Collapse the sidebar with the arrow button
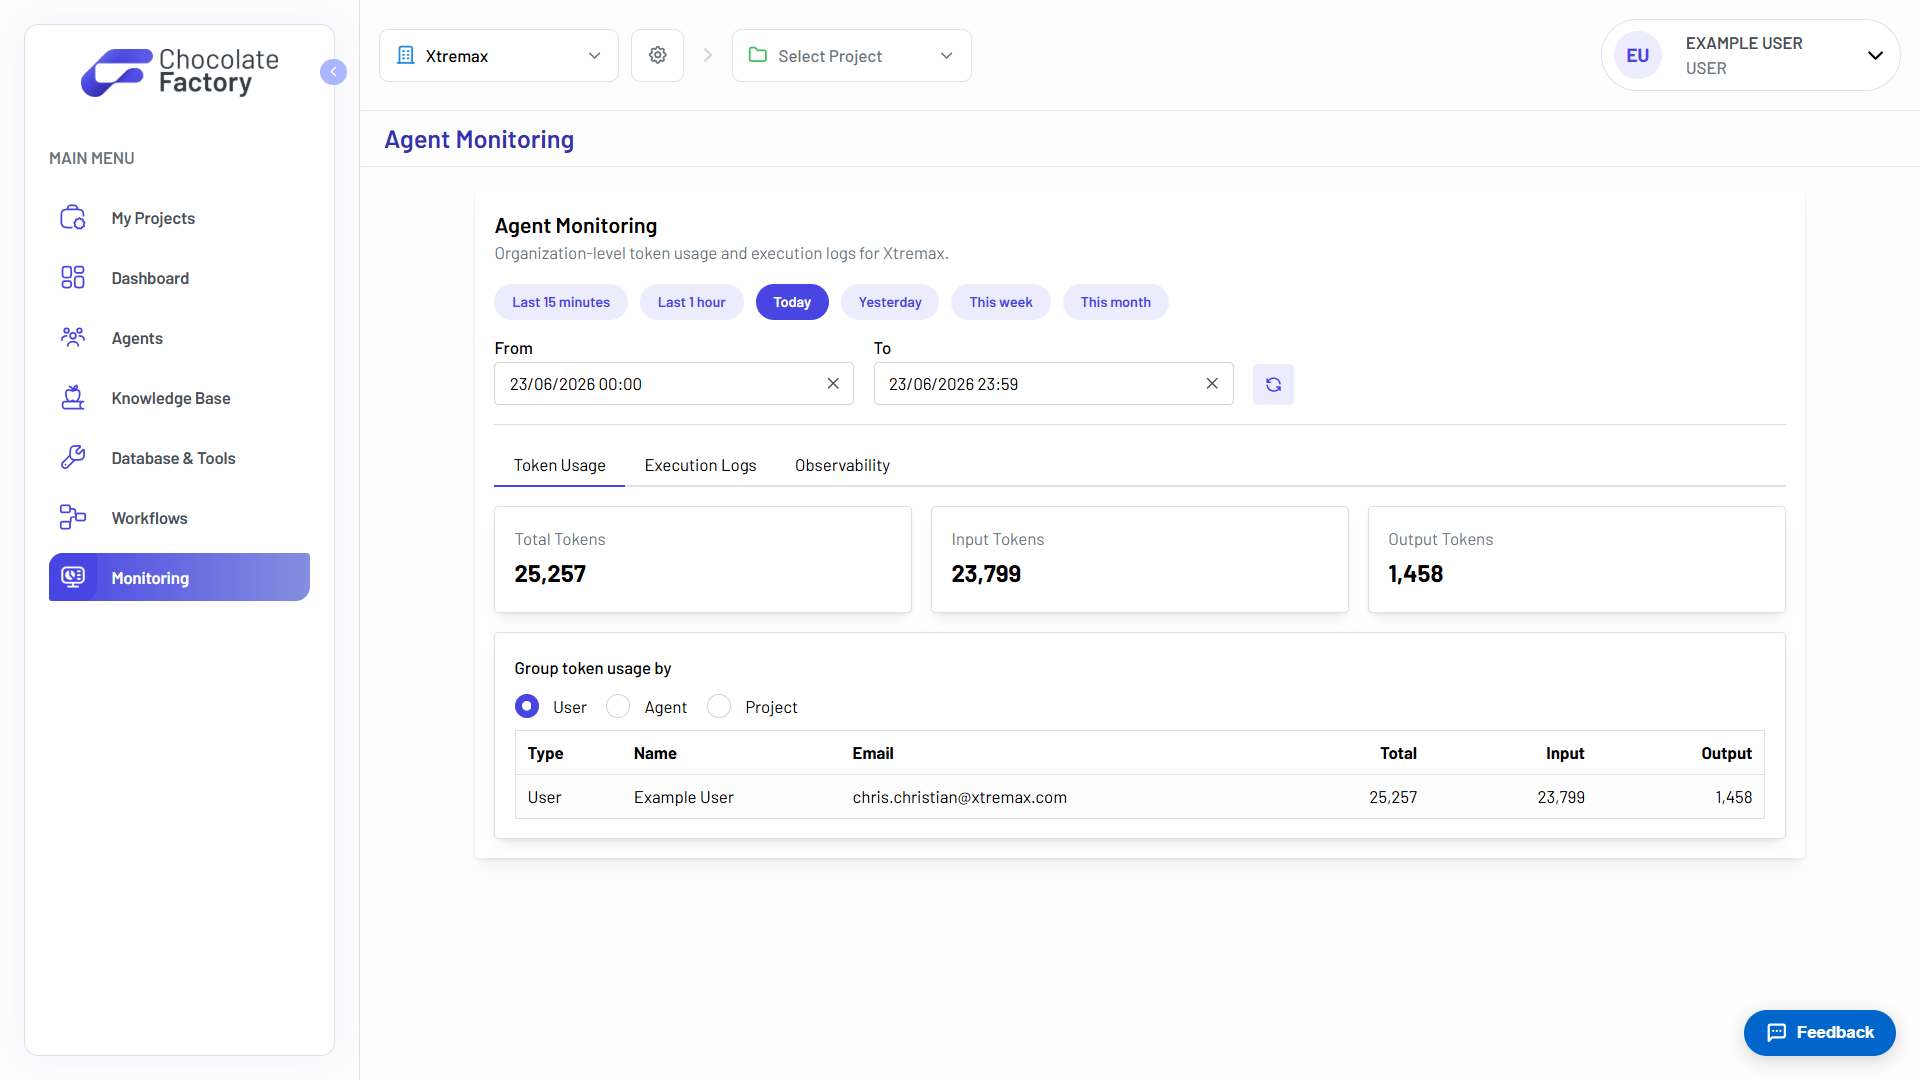The width and height of the screenshot is (1920, 1080). (x=333, y=72)
